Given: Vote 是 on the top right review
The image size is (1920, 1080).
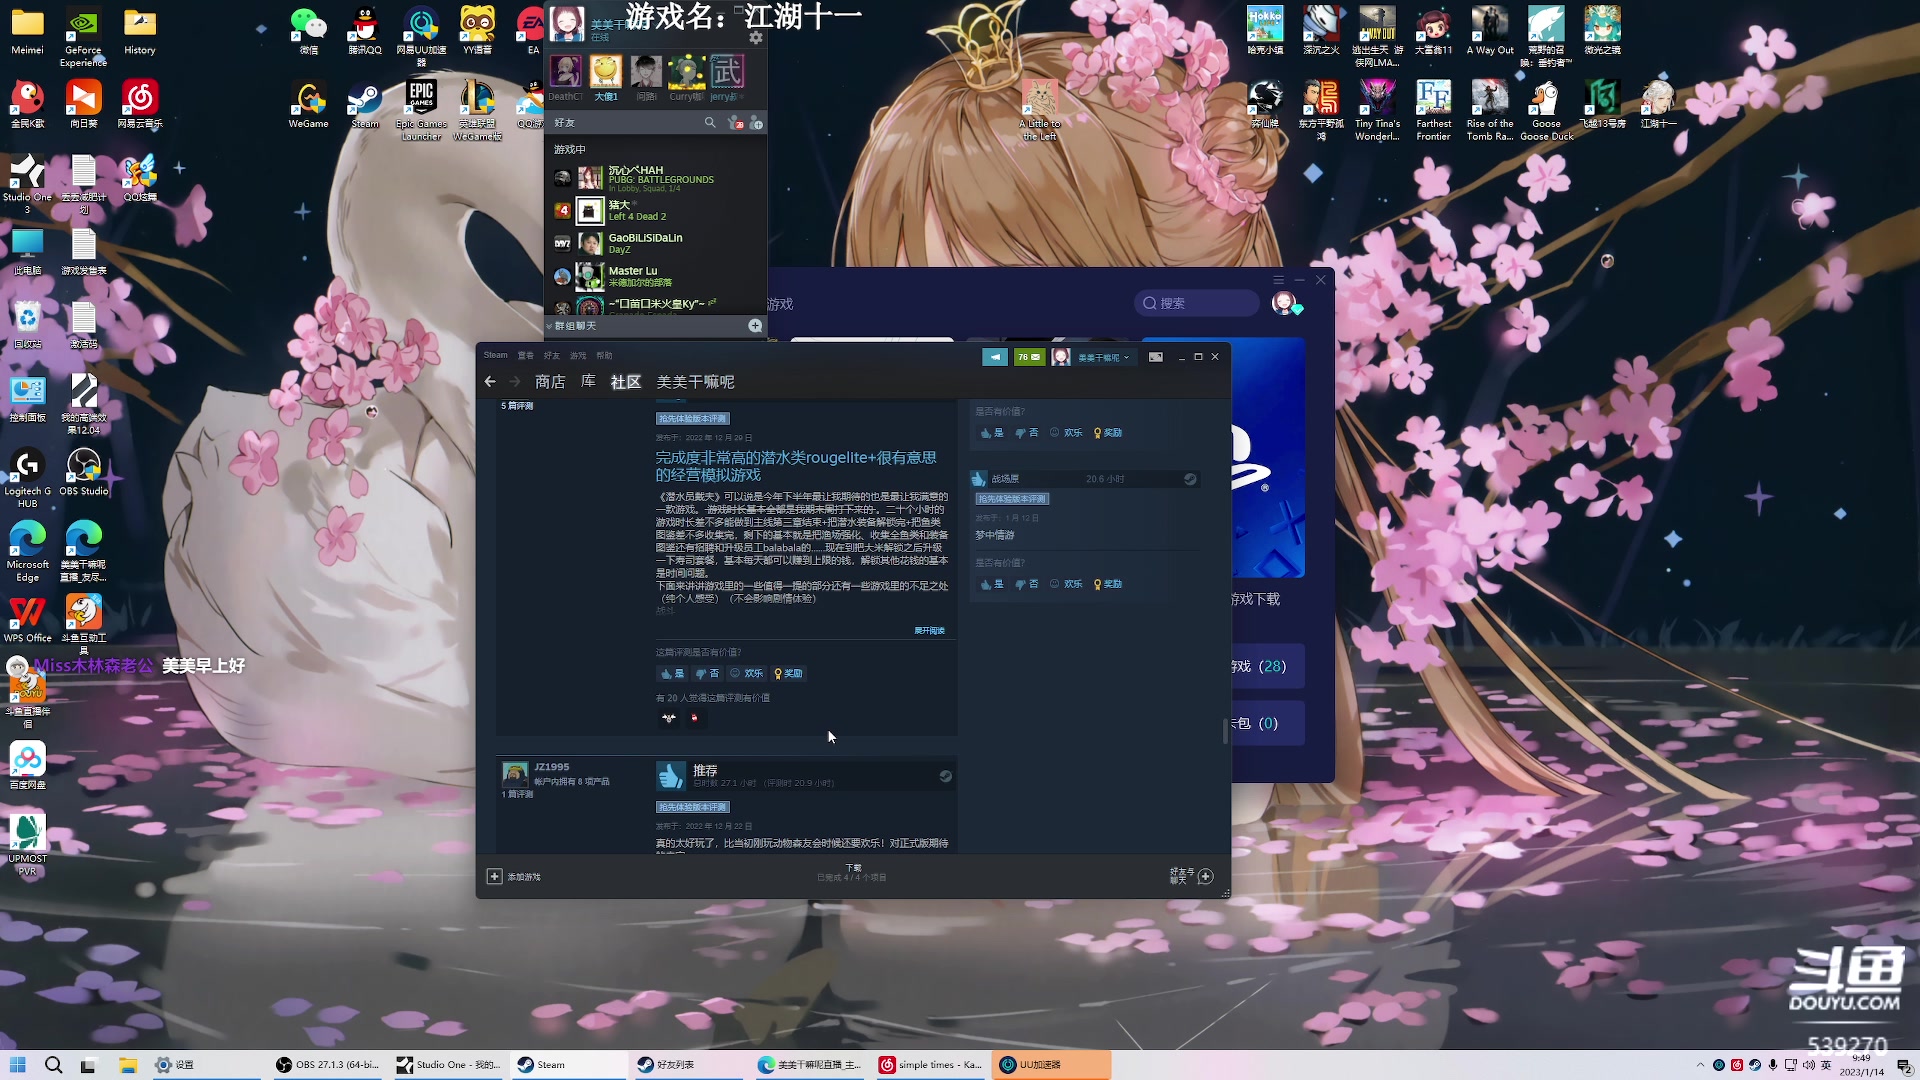Looking at the screenshot, I should click(x=991, y=433).
